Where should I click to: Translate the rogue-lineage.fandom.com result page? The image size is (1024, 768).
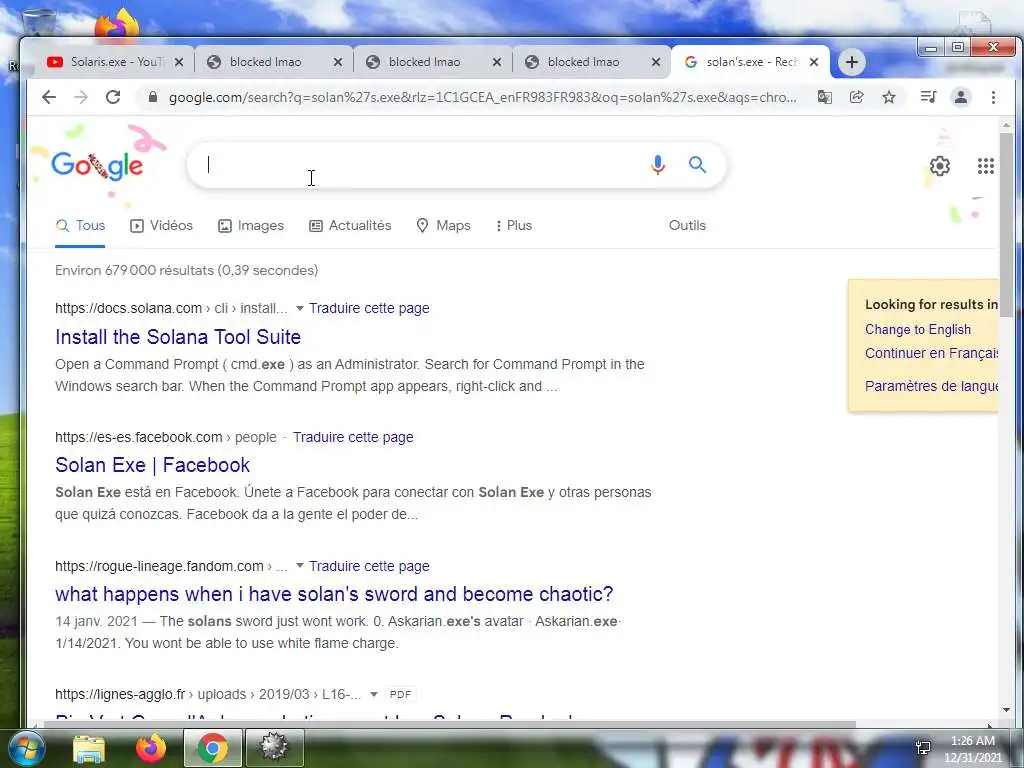[369, 566]
